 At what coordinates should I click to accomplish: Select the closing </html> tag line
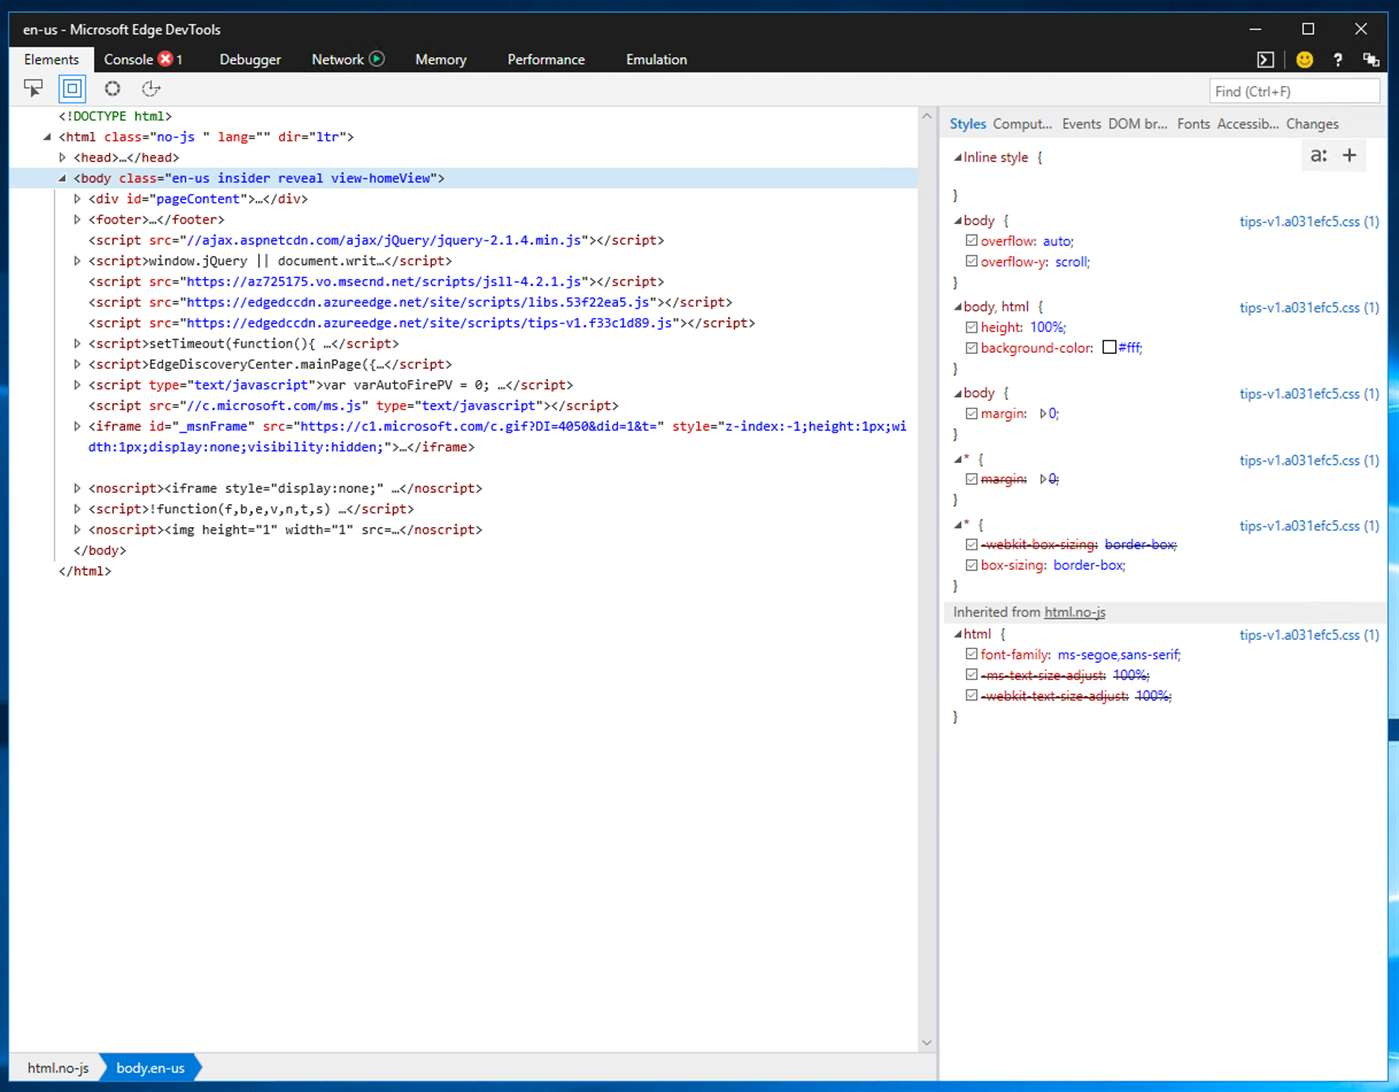coord(85,571)
